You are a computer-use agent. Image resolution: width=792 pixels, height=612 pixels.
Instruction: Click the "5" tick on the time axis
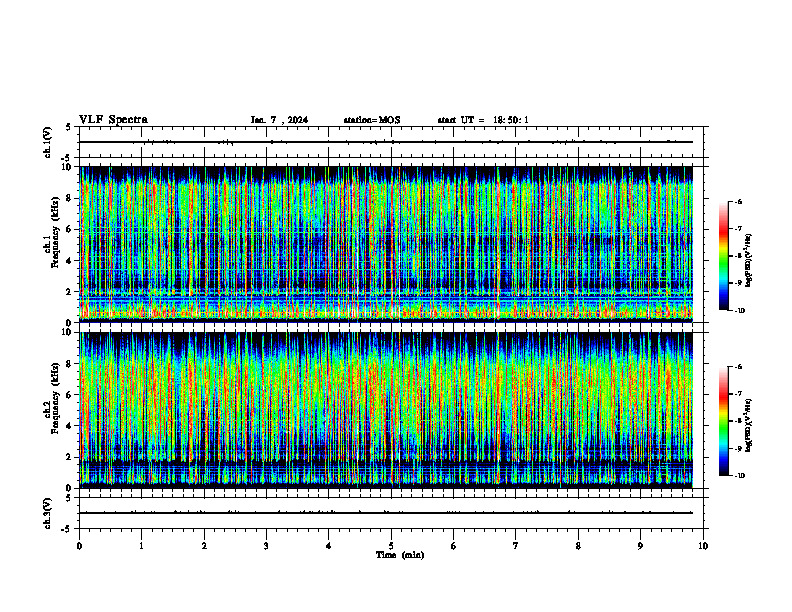coord(391,546)
